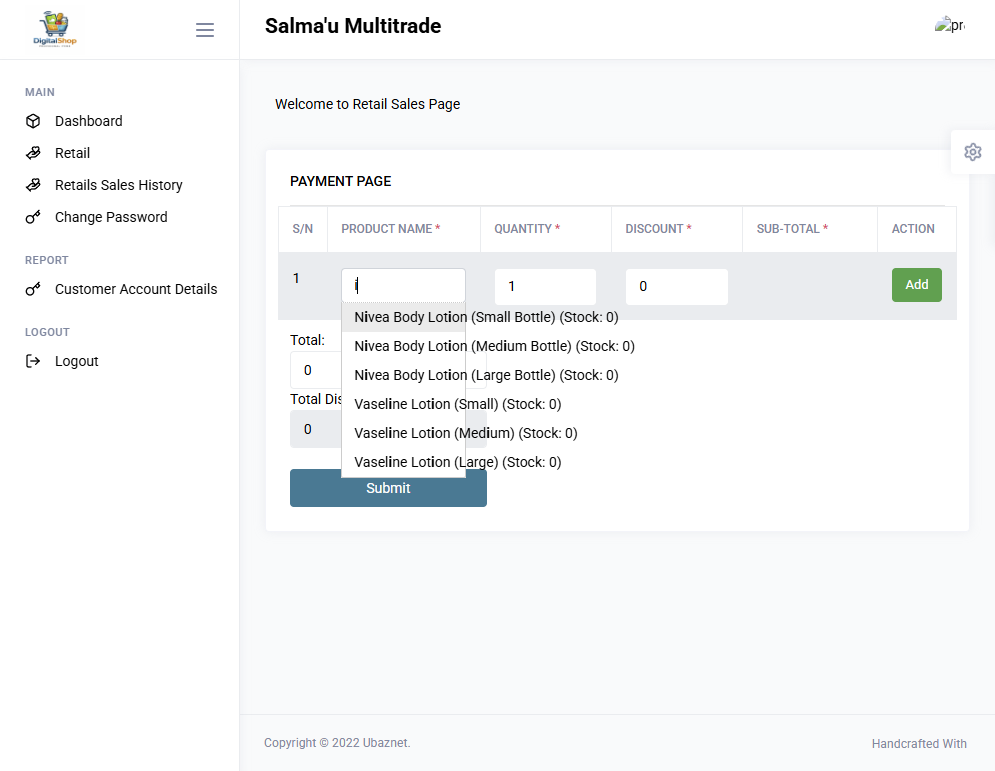The image size is (995, 771).
Task: Click the S/N column header
Action: (x=303, y=229)
